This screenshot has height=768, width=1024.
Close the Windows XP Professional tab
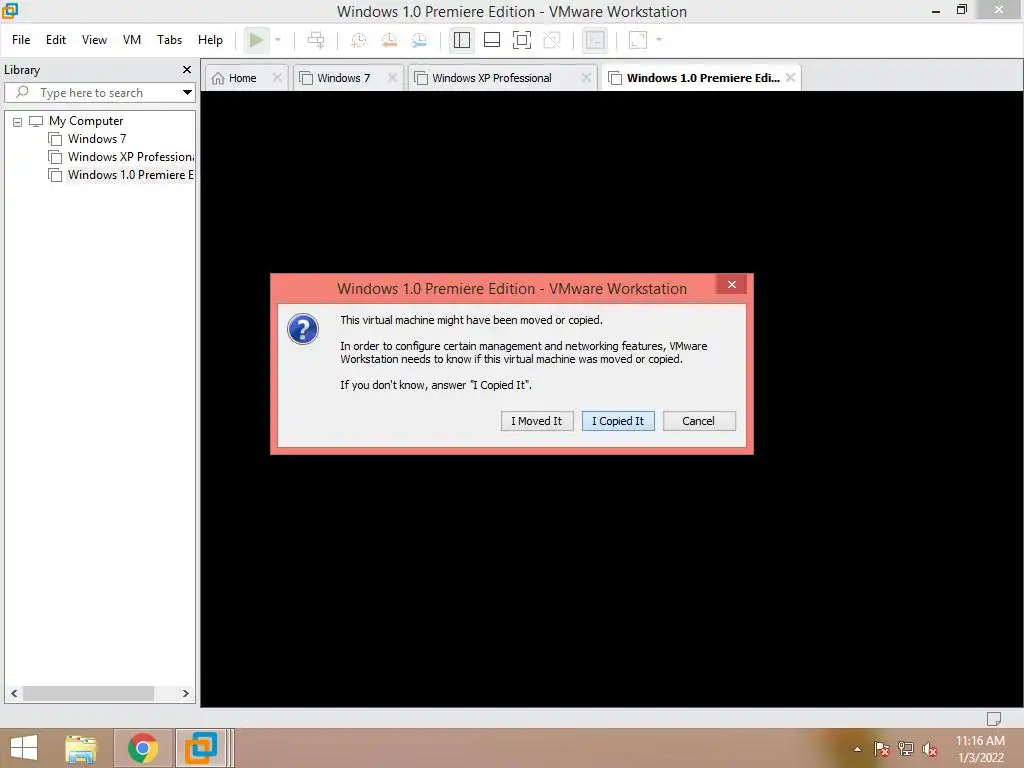pos(586,78)
